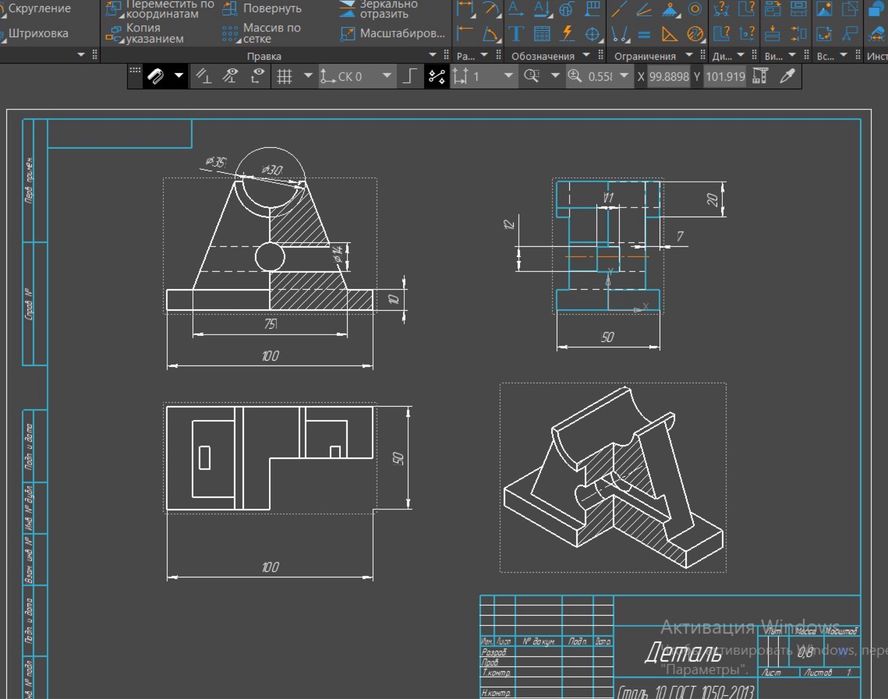Toggle the snap magnet icon
This screenshot has width=888, height=699.
click(x=155, y=76)
